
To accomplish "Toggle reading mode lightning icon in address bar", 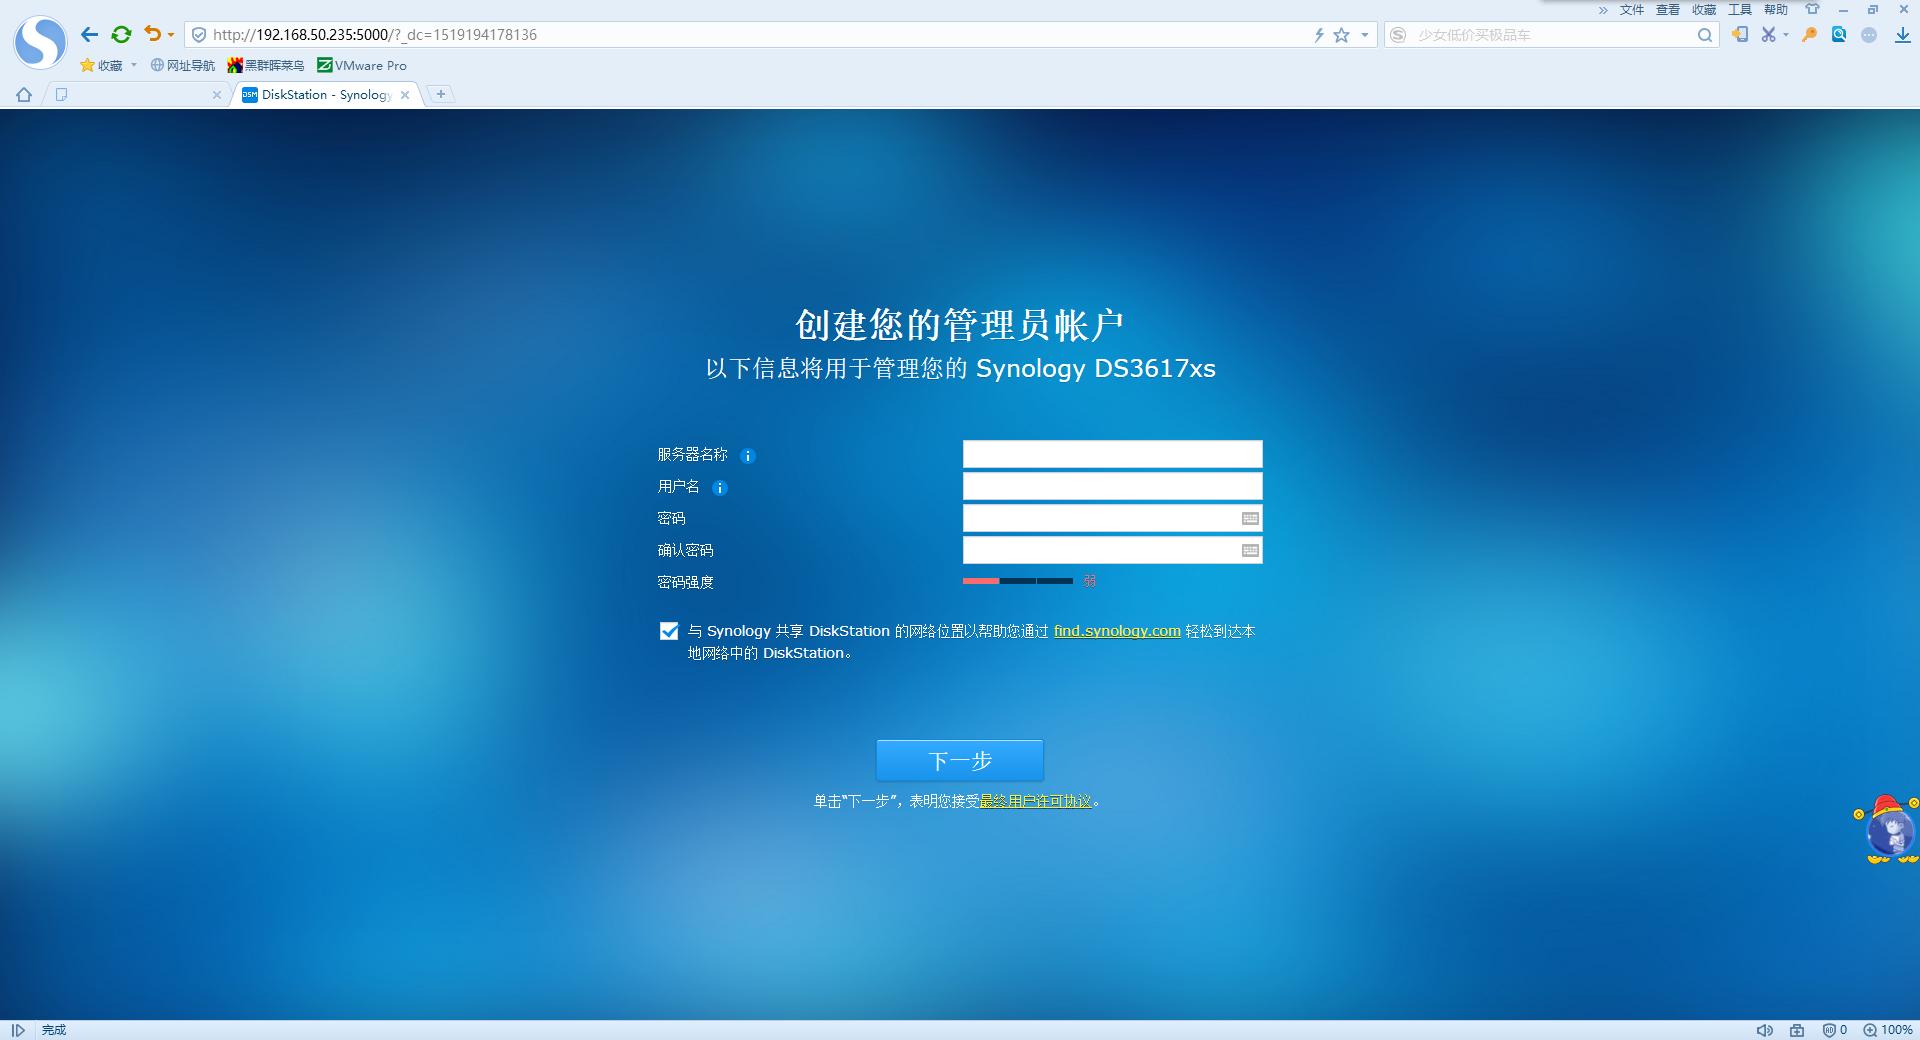I will click(1320, 34).
